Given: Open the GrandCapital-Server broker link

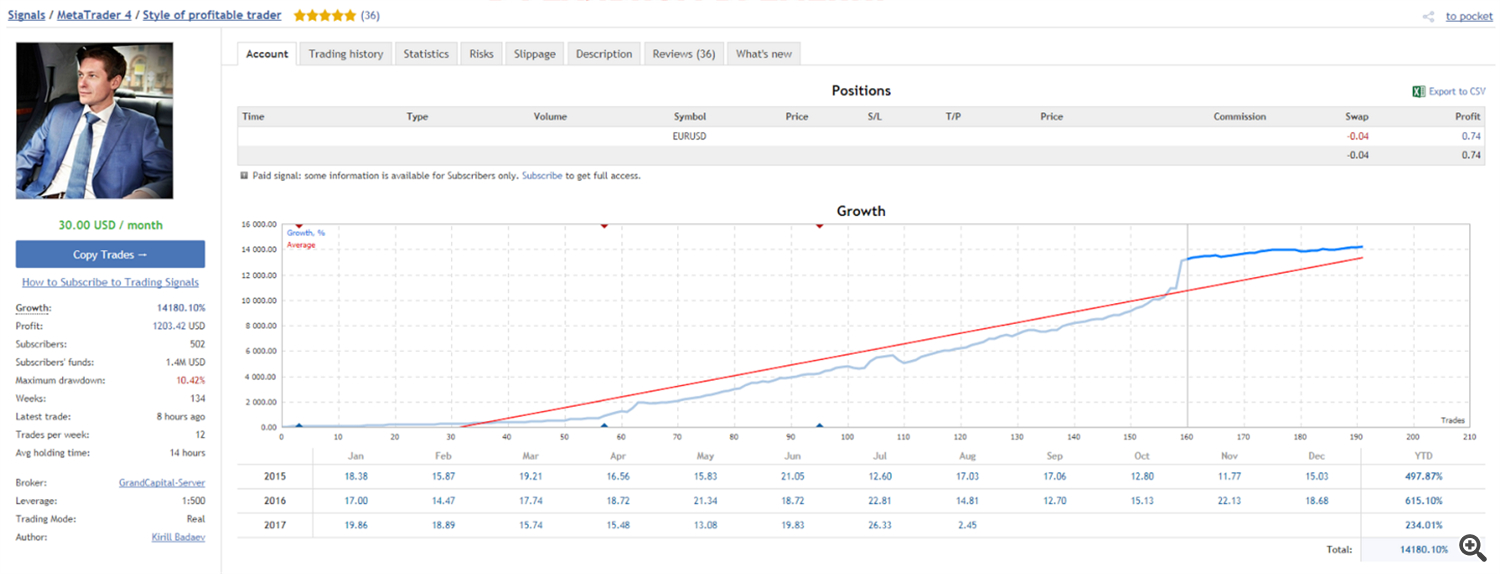Looking at the screenshot, I should 162,483.
